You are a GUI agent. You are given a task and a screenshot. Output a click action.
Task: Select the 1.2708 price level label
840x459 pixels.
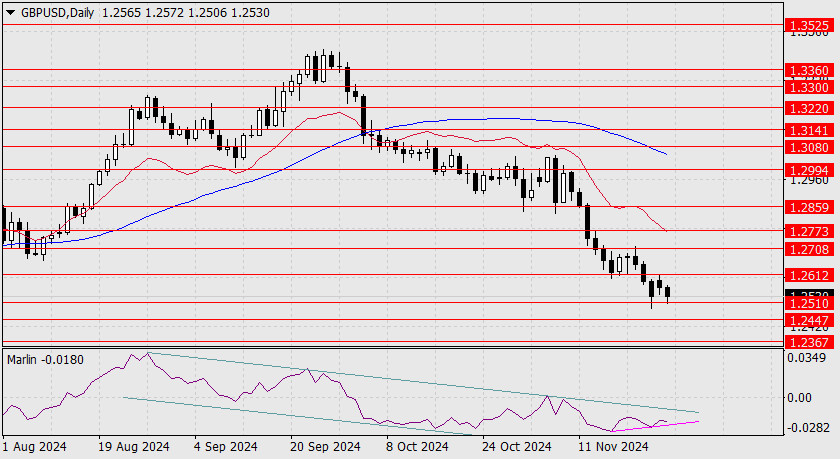809,250
